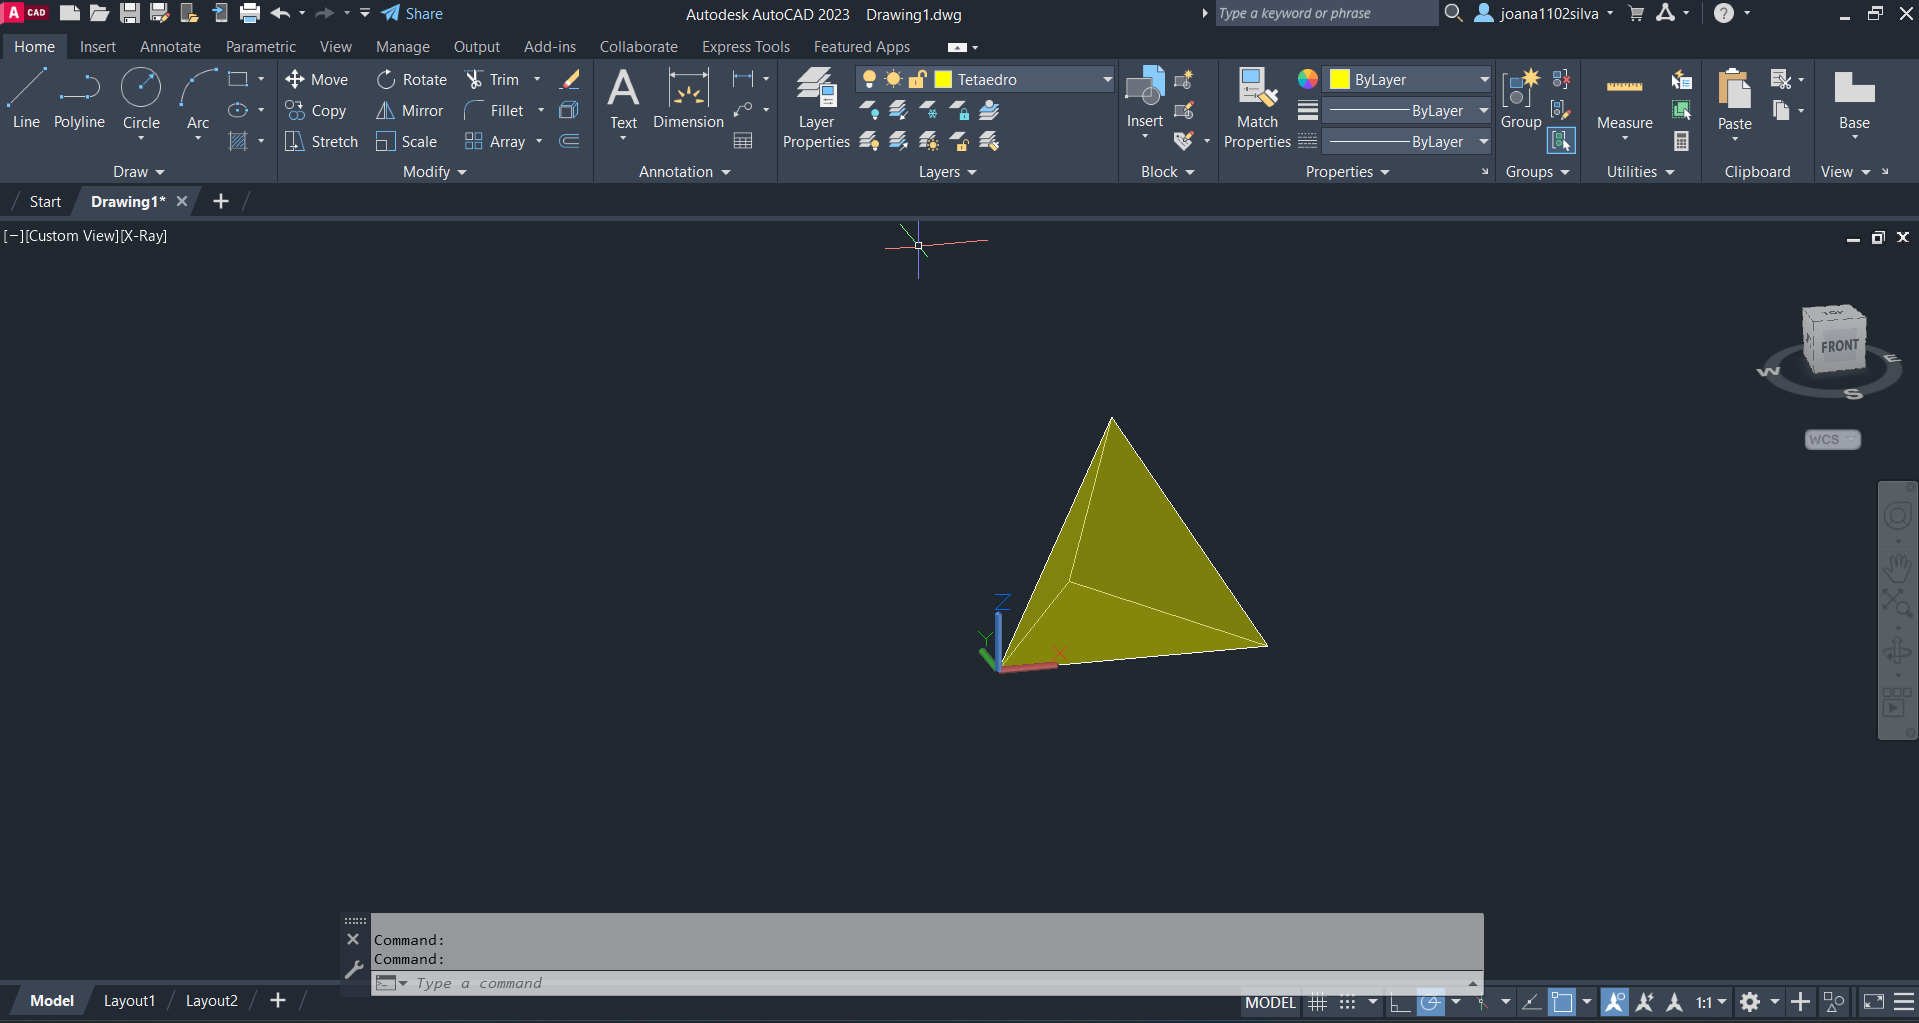Activate Match Properties
The image size is (1919, 1023).
click(x=1257, y=108)
